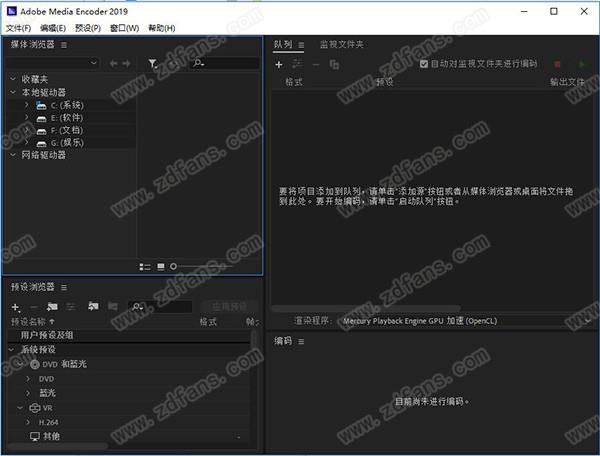Click the queue panel horizontal scrollbar
The height and width of the screenshot is (456, 600).
tap(365, 308)
